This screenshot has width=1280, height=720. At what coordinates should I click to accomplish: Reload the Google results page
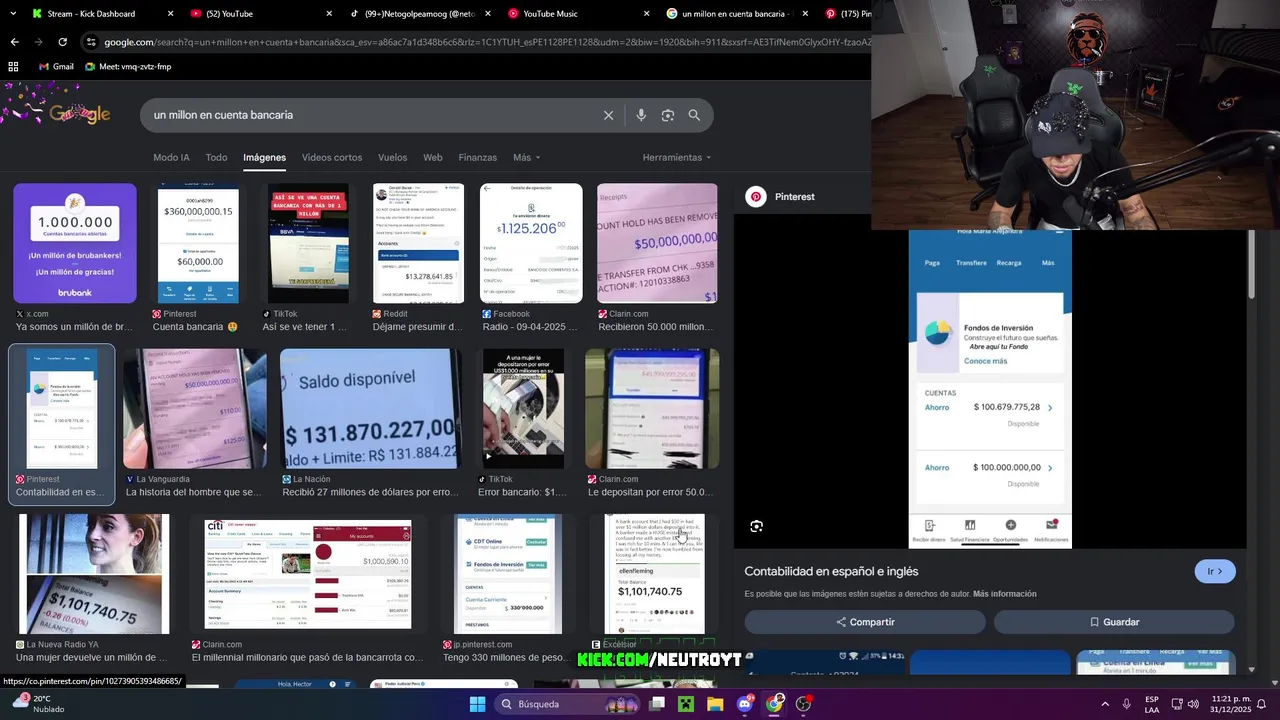click(x=62, y=42)
